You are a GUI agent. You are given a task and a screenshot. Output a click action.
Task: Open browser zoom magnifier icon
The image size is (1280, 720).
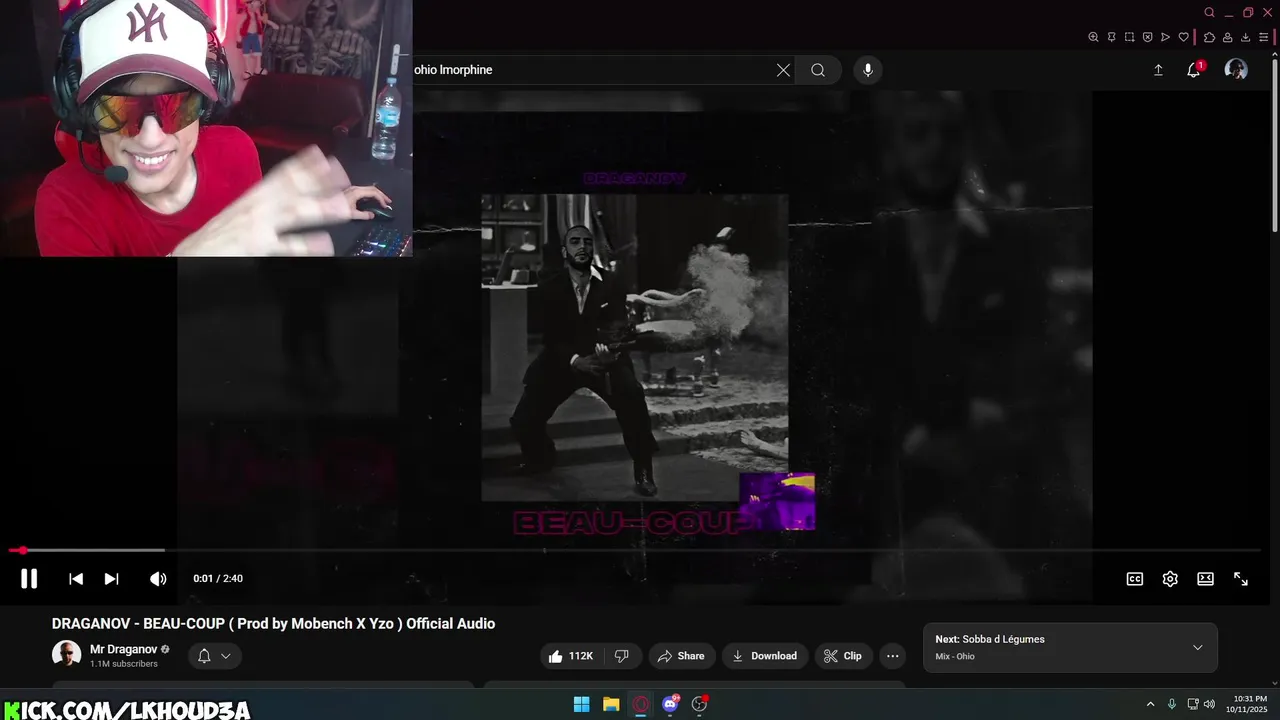pyautogui.click(x=1093, y=37)
